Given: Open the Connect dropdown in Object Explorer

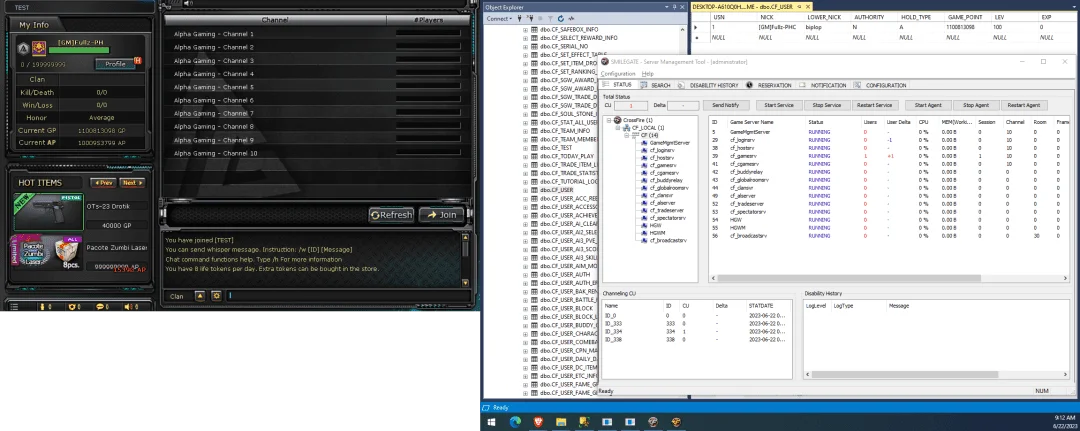Looking at the screenshot, I should click(x=499, y=19).
